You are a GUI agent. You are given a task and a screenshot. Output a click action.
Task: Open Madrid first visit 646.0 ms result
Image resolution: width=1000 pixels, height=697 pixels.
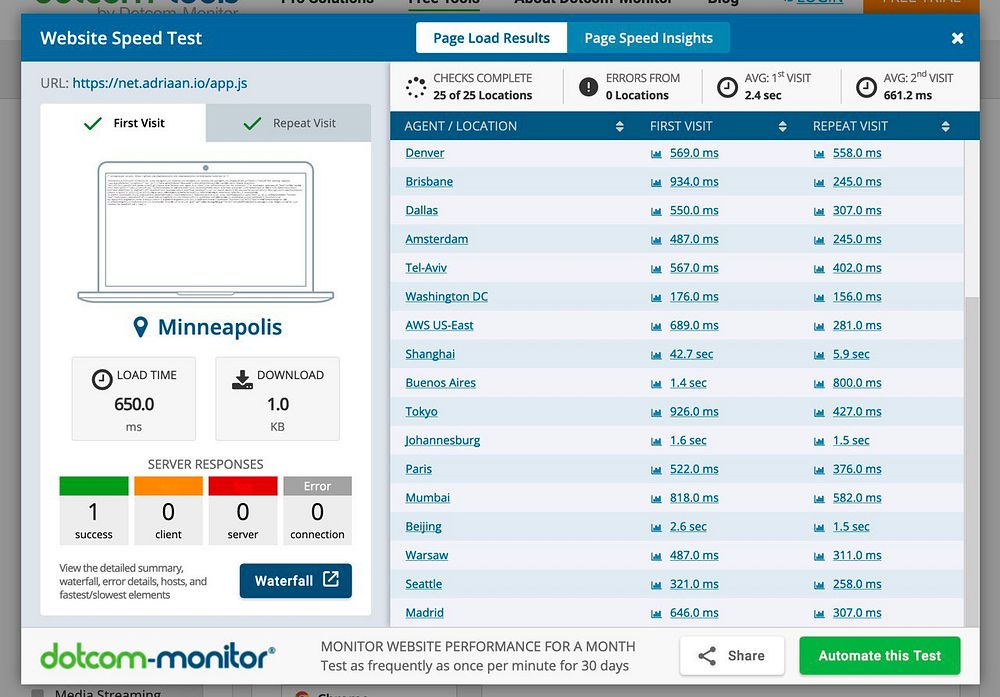pos(694,612)
